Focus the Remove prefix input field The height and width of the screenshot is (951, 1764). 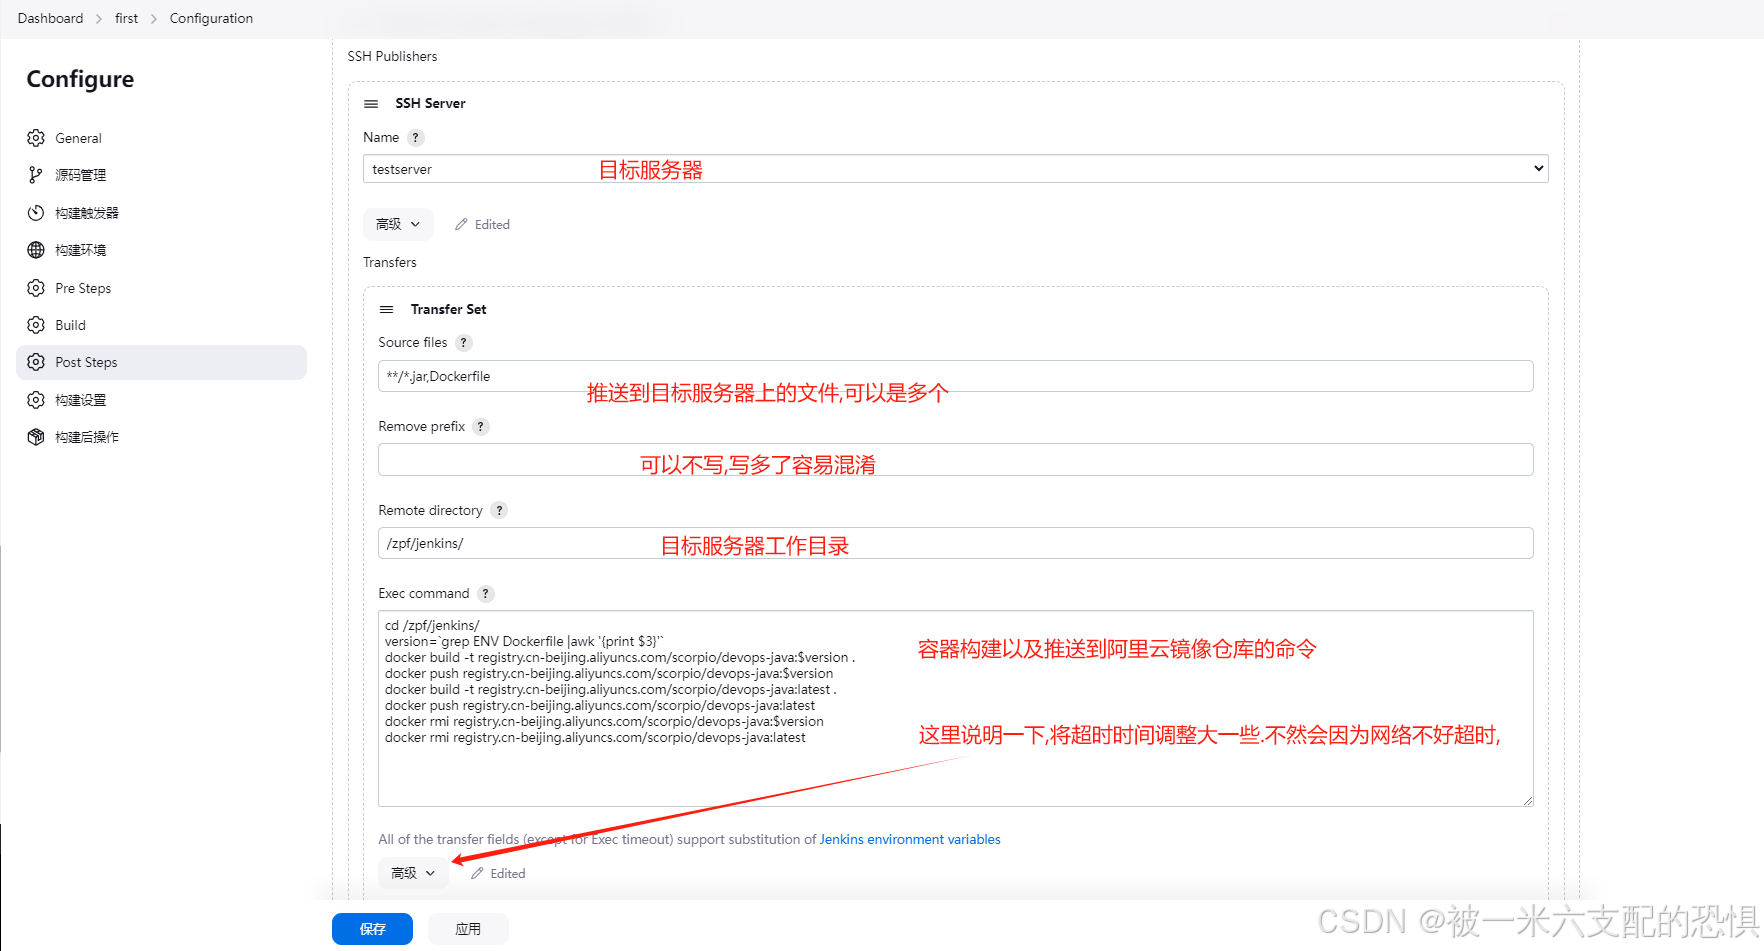pos(955,460)
